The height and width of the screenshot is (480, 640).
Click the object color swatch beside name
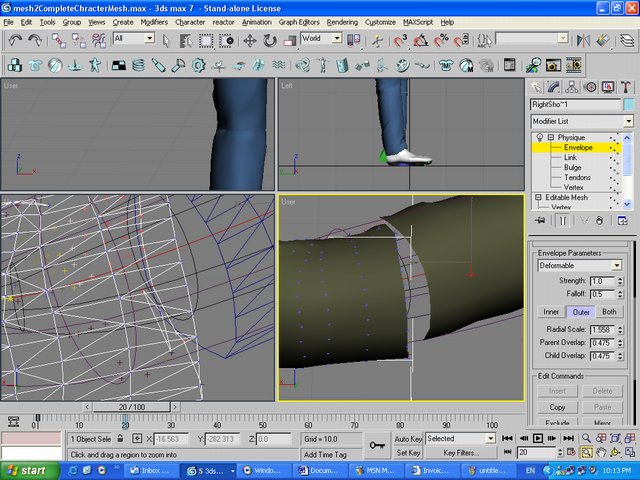(x=629, y=104)
